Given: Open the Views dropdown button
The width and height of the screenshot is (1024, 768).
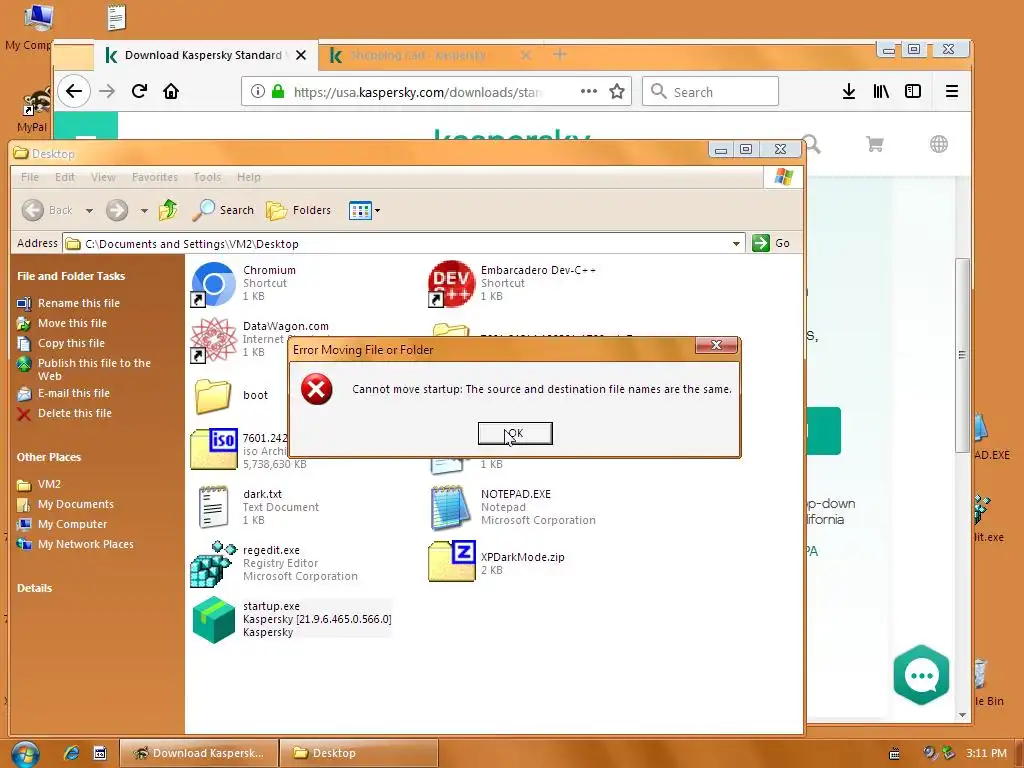Looking at the screenshot, I should pyautogui.click(x=364, y=210).
